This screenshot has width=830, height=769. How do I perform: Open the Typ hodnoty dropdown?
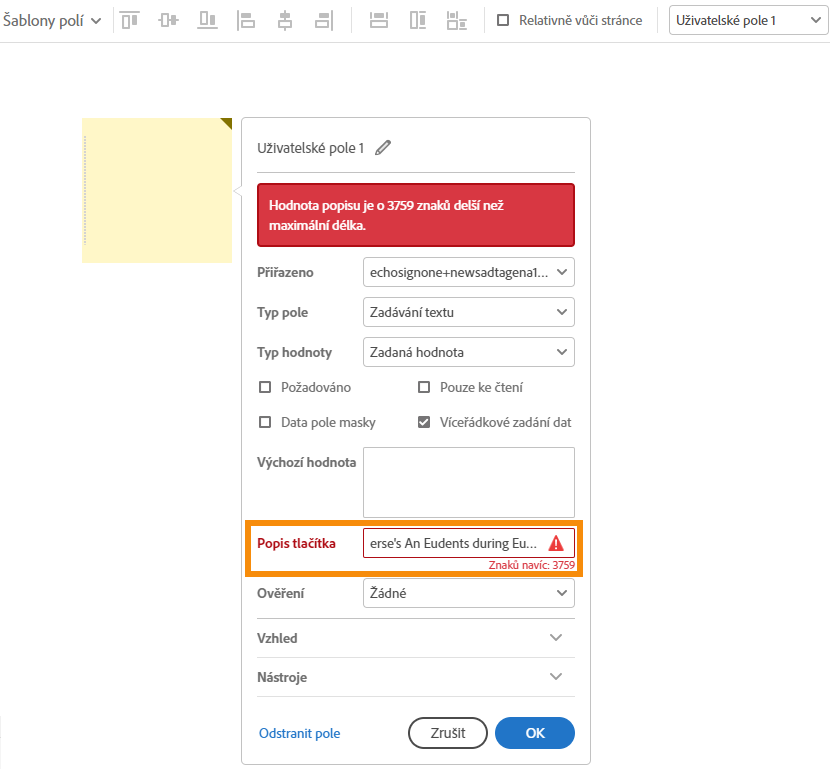coord(468,352)
